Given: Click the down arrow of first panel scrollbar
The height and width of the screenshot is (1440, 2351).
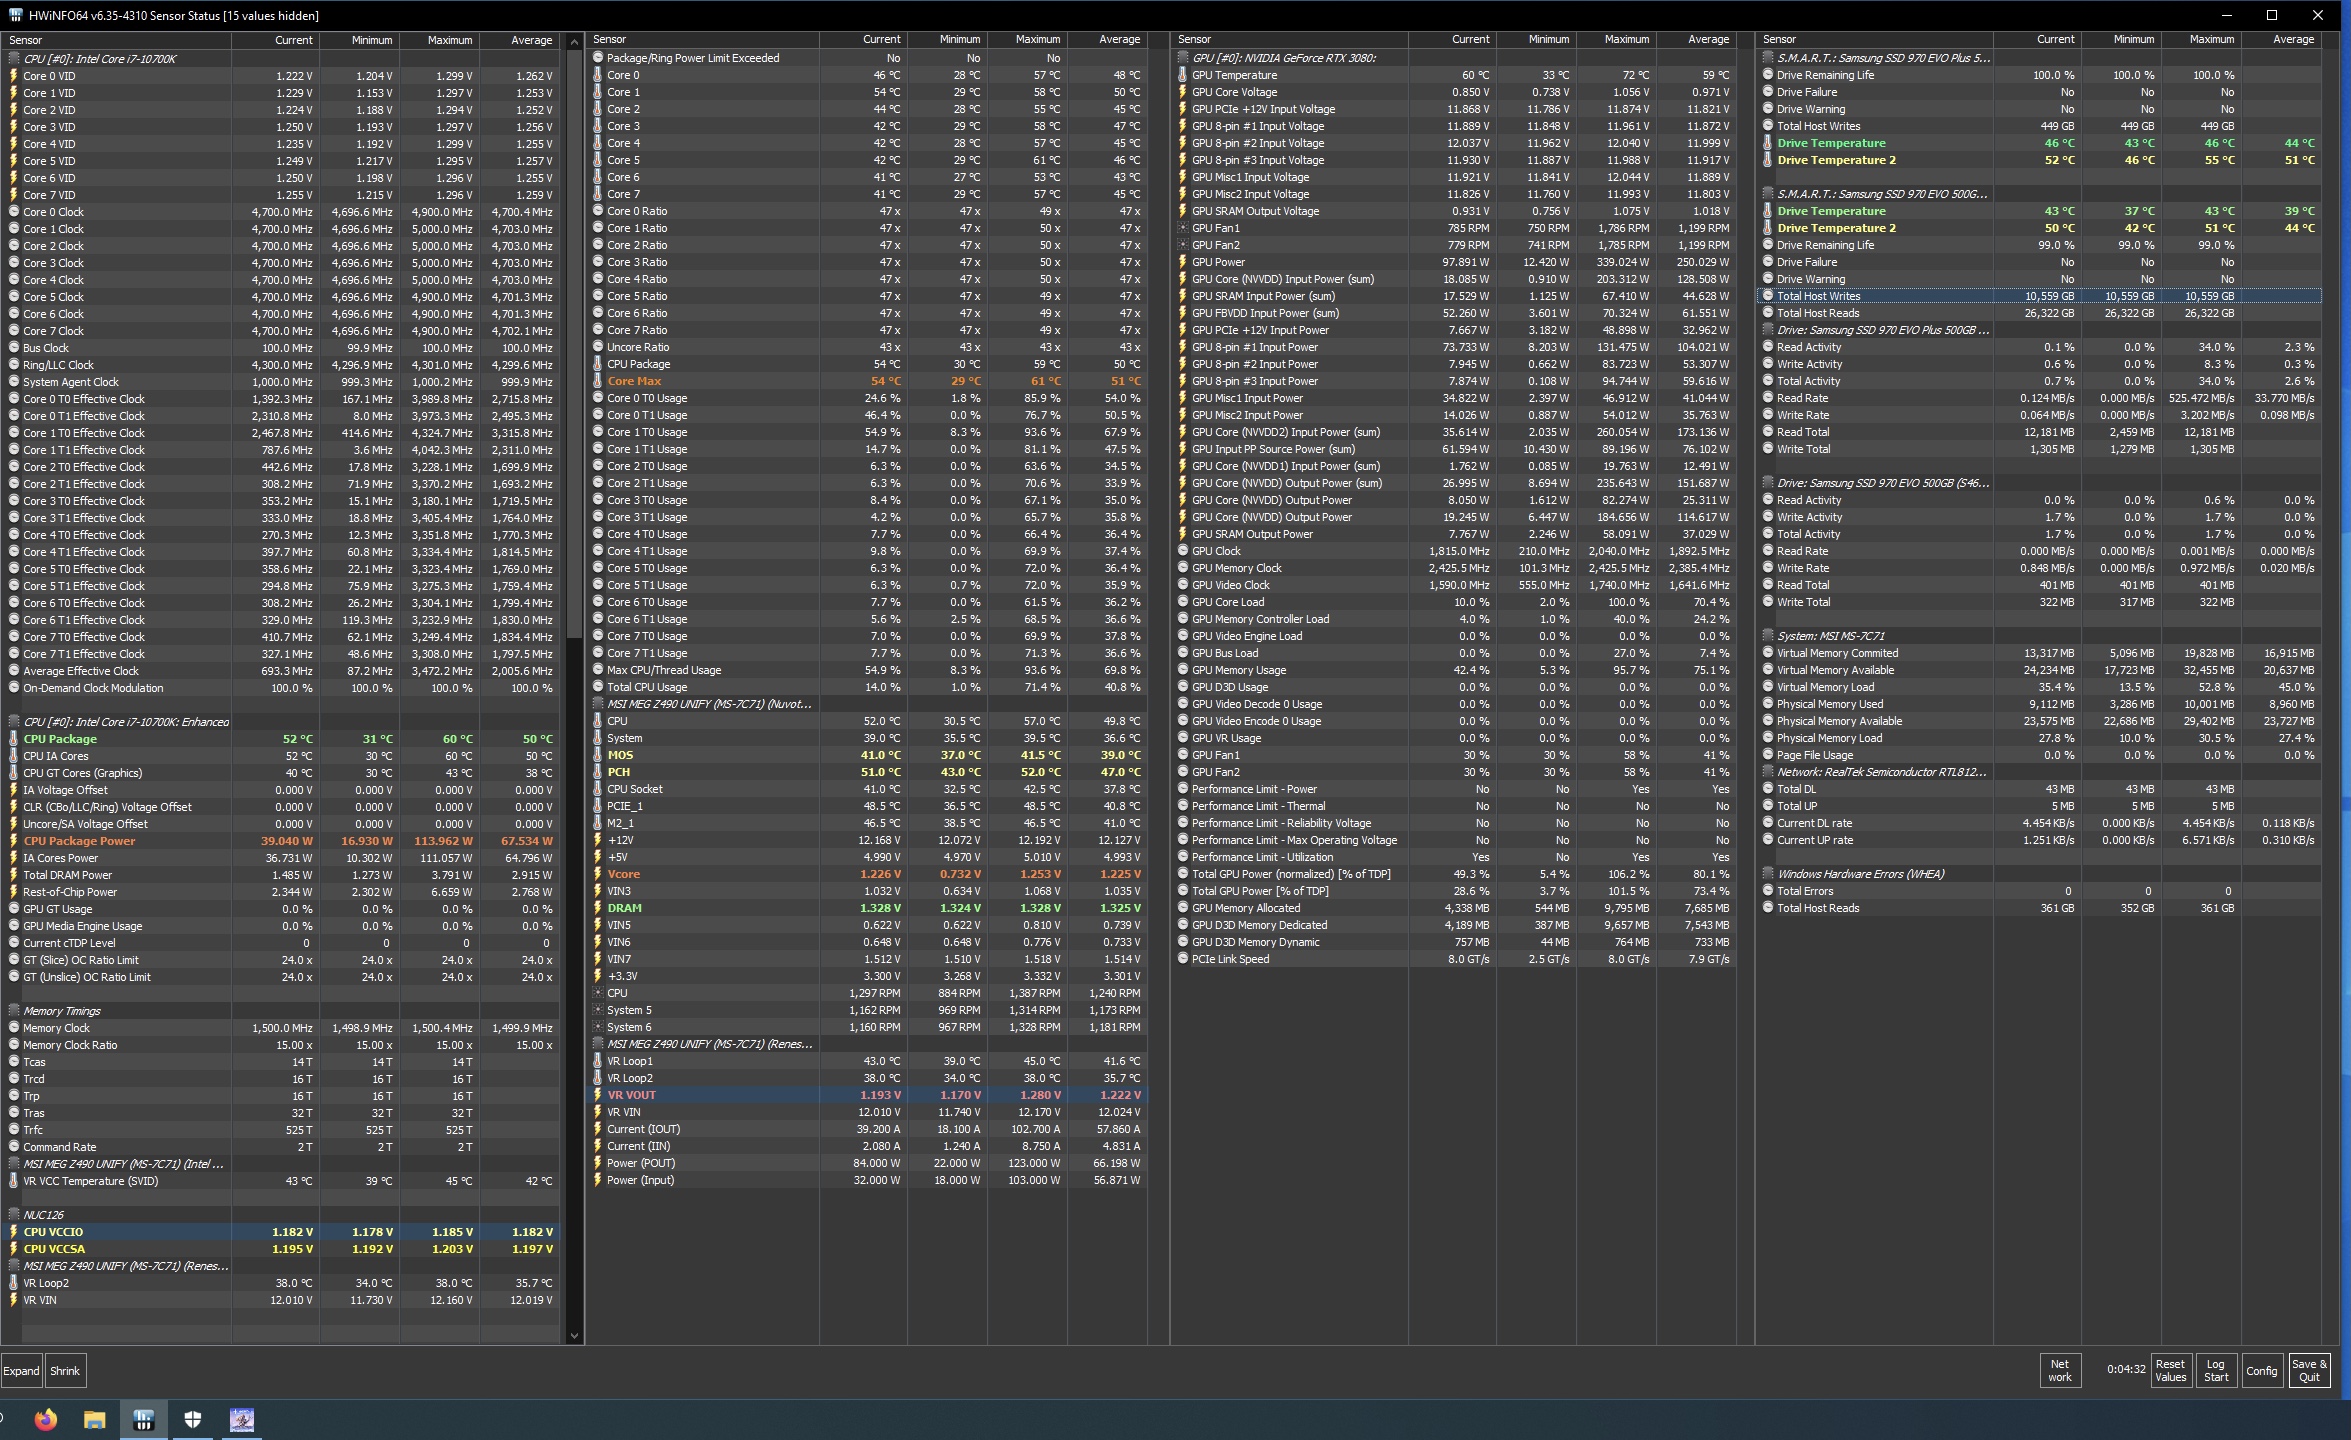Looking at the screenshot, I should click(574, 1336).
